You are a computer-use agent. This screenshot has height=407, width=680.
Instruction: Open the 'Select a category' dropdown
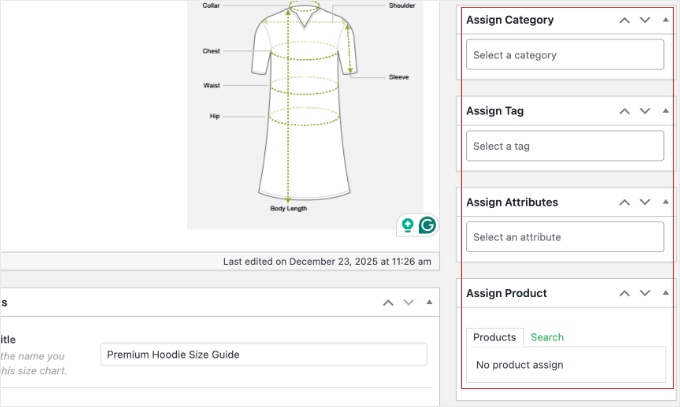(x=565, y=55)
